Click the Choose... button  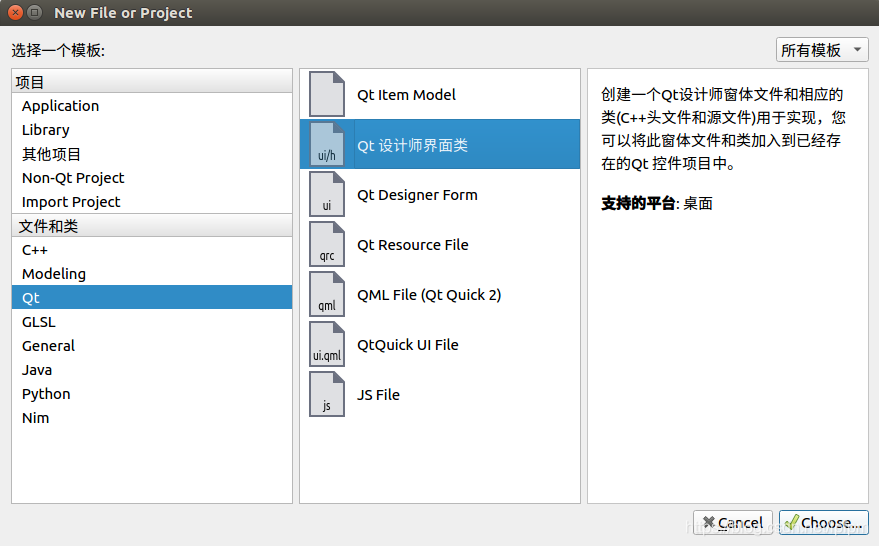pos(824,522)
